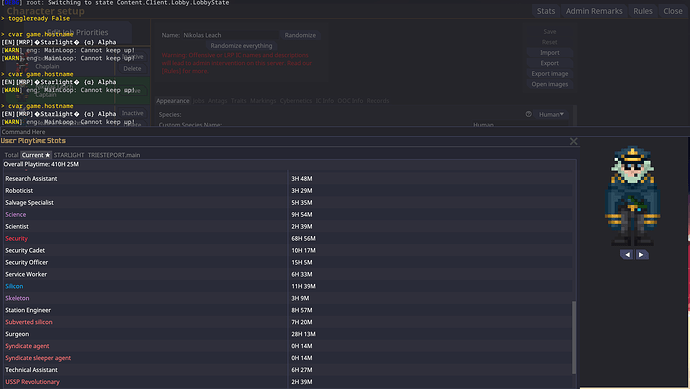Open the Records tab
This screenshot has width=690, height=389.
tap(378, 101)
